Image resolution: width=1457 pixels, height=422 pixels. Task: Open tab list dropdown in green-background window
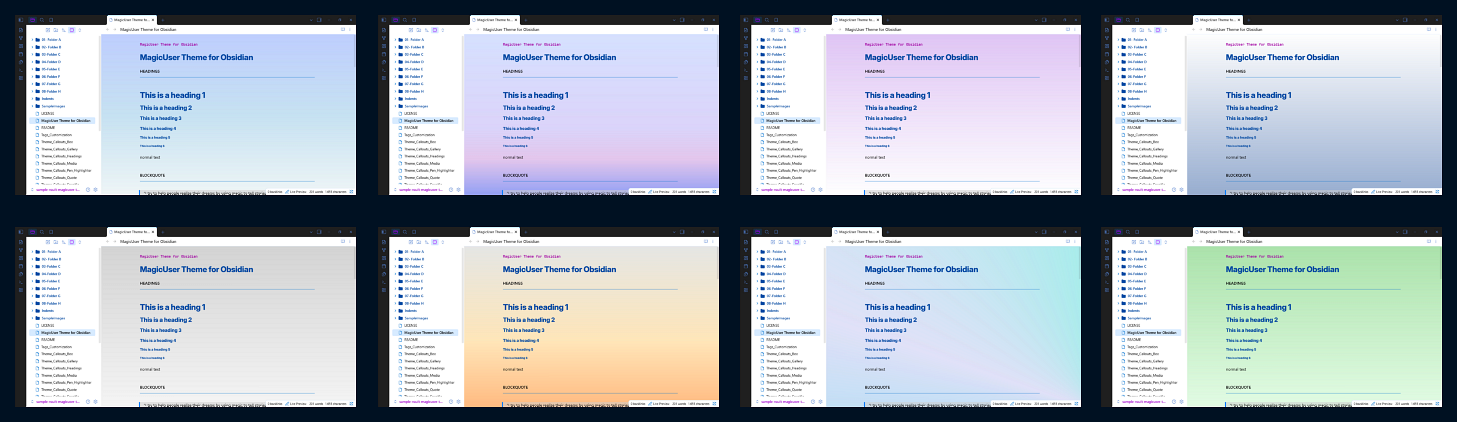pos(1399,232)
